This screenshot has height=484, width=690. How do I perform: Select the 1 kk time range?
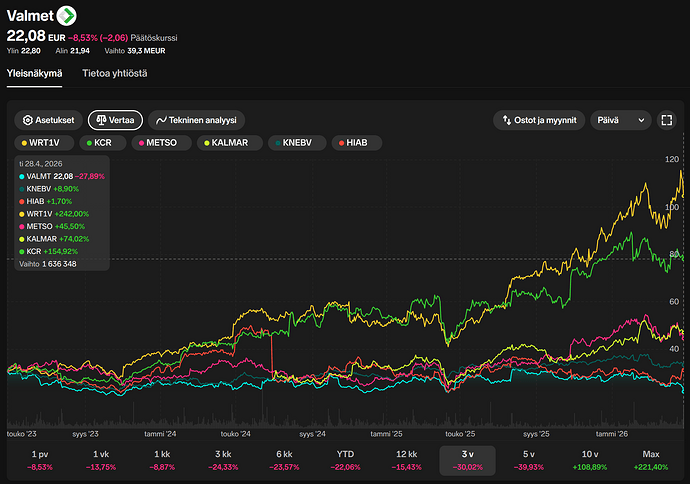pos(162,460)
